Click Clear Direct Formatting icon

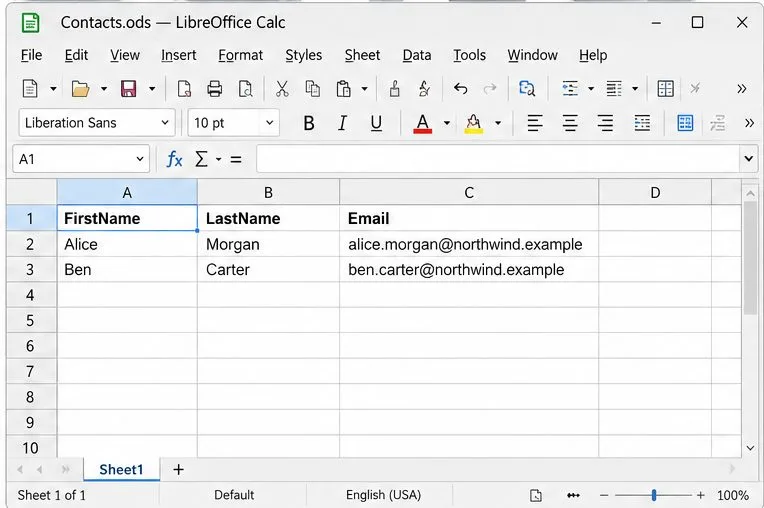point(424,89)
